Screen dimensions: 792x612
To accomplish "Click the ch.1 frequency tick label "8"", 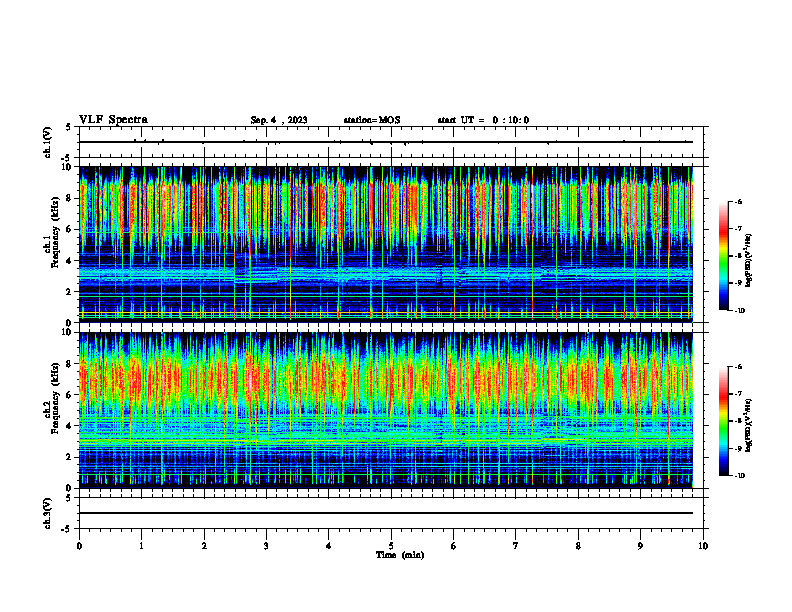I will point(71,198).
